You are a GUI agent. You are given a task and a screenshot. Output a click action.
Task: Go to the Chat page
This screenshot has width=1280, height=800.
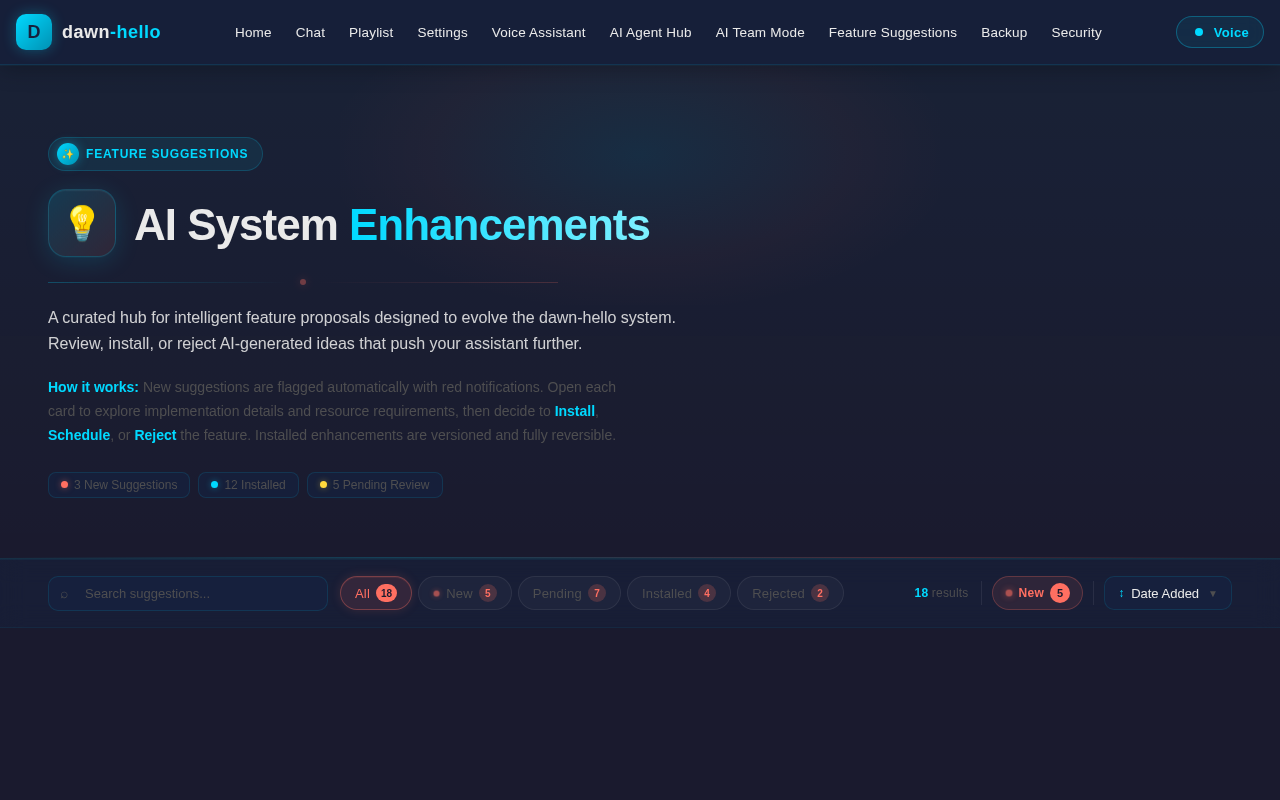click(310, 32)
